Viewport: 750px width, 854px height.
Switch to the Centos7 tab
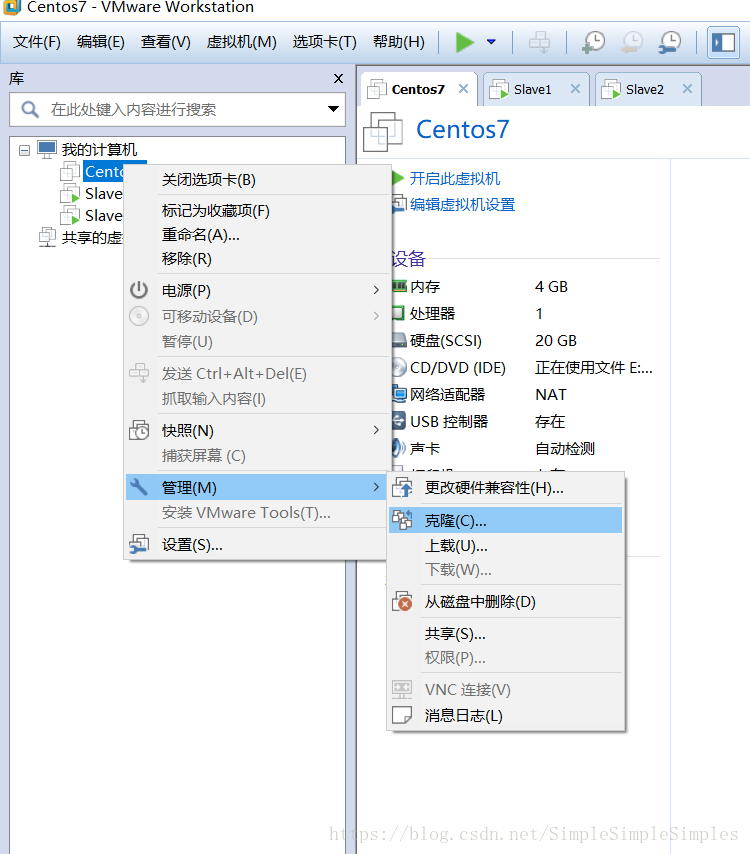tap(418, 89)
